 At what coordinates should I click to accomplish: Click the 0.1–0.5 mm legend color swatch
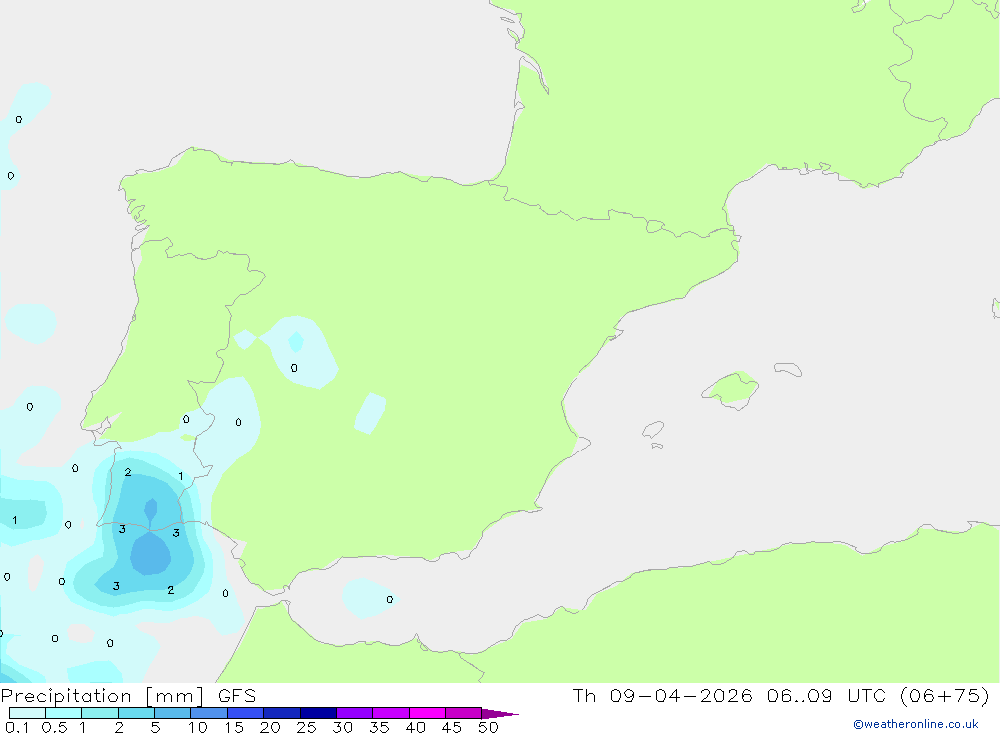(x=27, y=713)
